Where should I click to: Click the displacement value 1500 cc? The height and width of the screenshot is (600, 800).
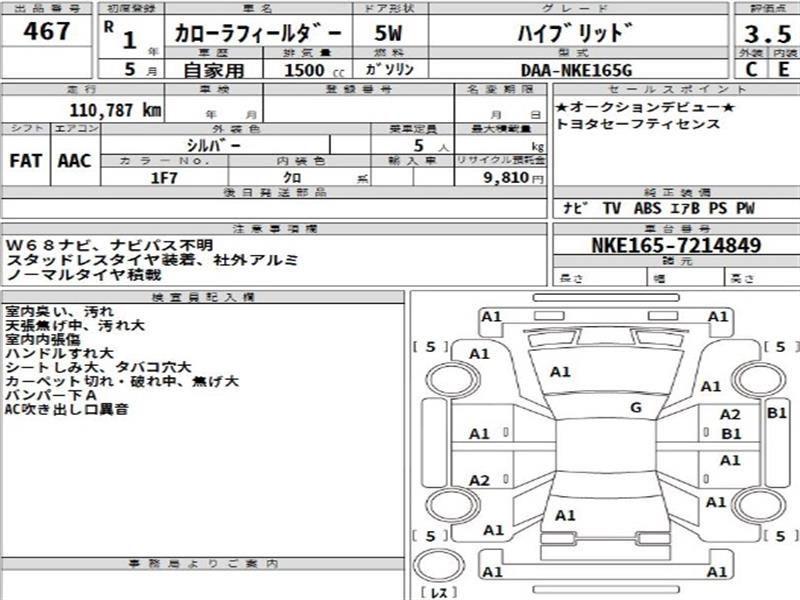pos(314,70)
